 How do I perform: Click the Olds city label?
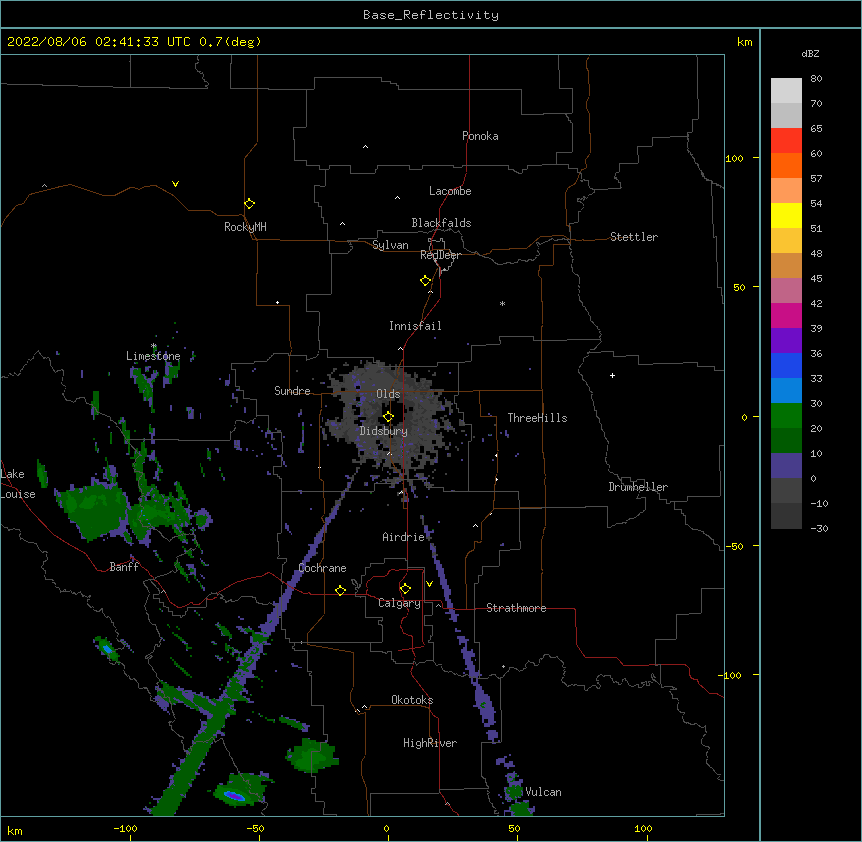[388, 394]
